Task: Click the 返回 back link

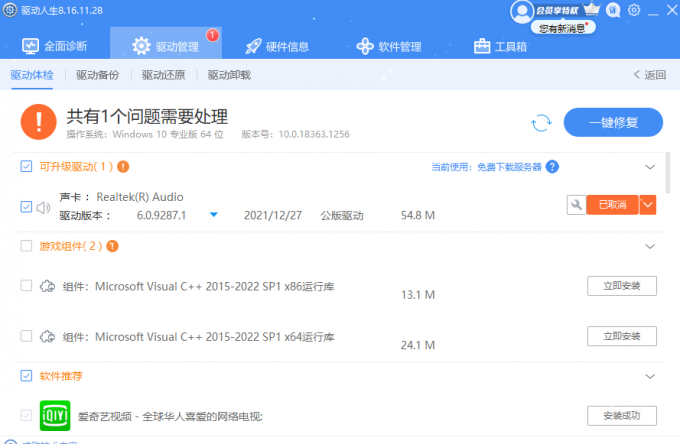Action: click(x=650, y=75)
